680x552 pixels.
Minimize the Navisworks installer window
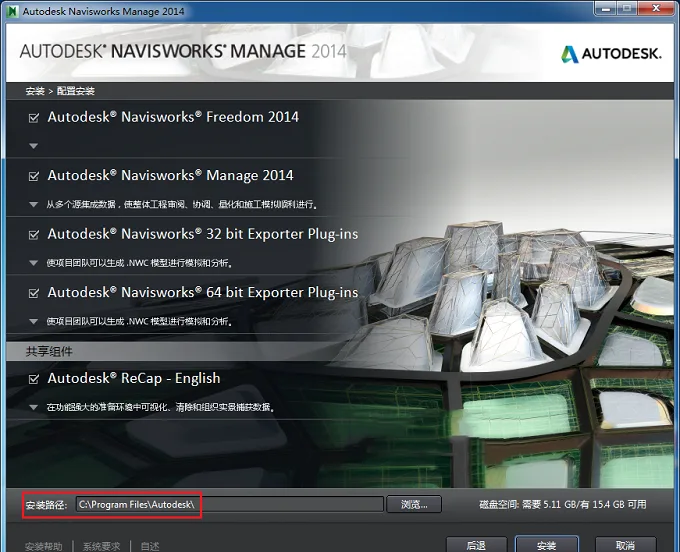607,8
